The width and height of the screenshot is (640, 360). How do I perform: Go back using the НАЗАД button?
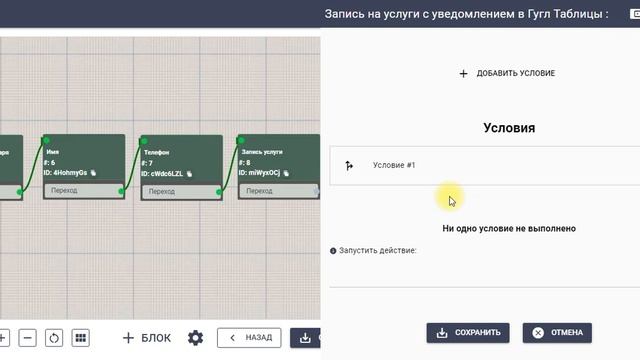(x=249, y=338)
